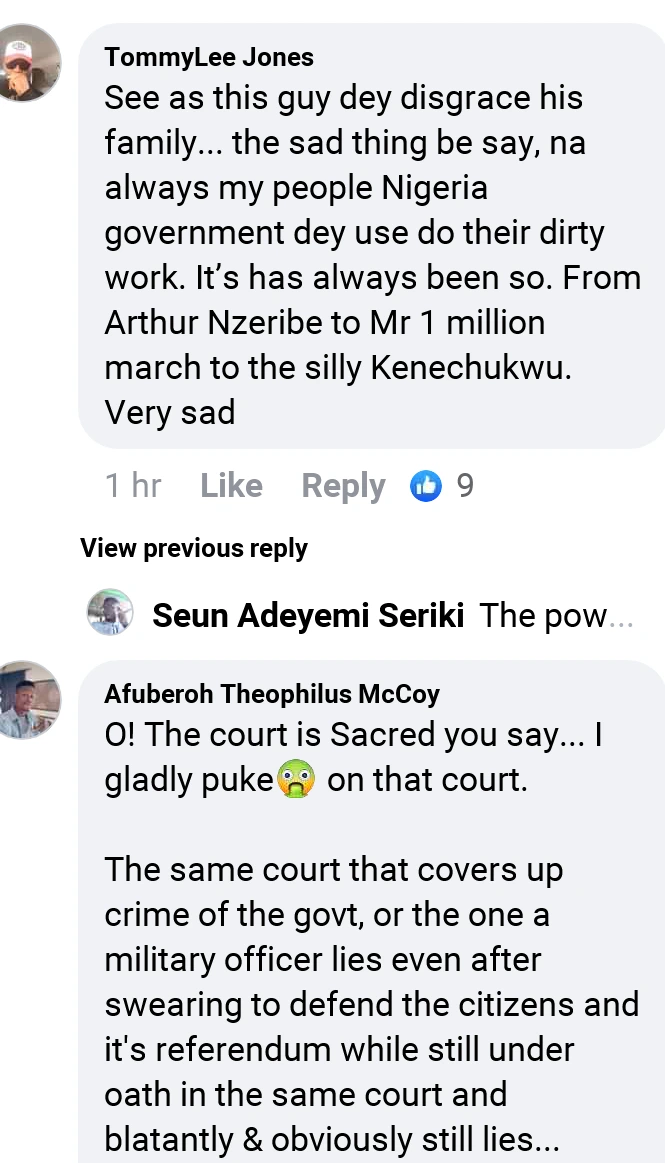The width and height of the screenshot is (665, 1163).
Task: Reply to TommyLee Jones's comment
Action: [343, 486]
